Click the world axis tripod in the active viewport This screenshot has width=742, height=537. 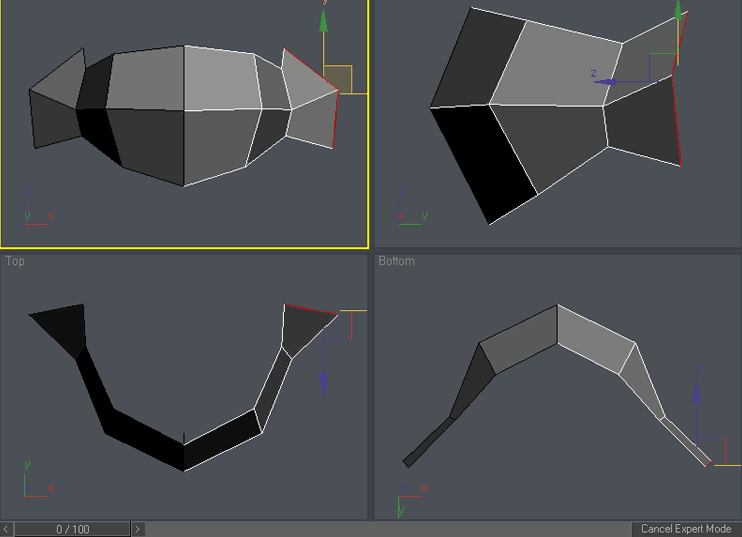pos(33,217)
